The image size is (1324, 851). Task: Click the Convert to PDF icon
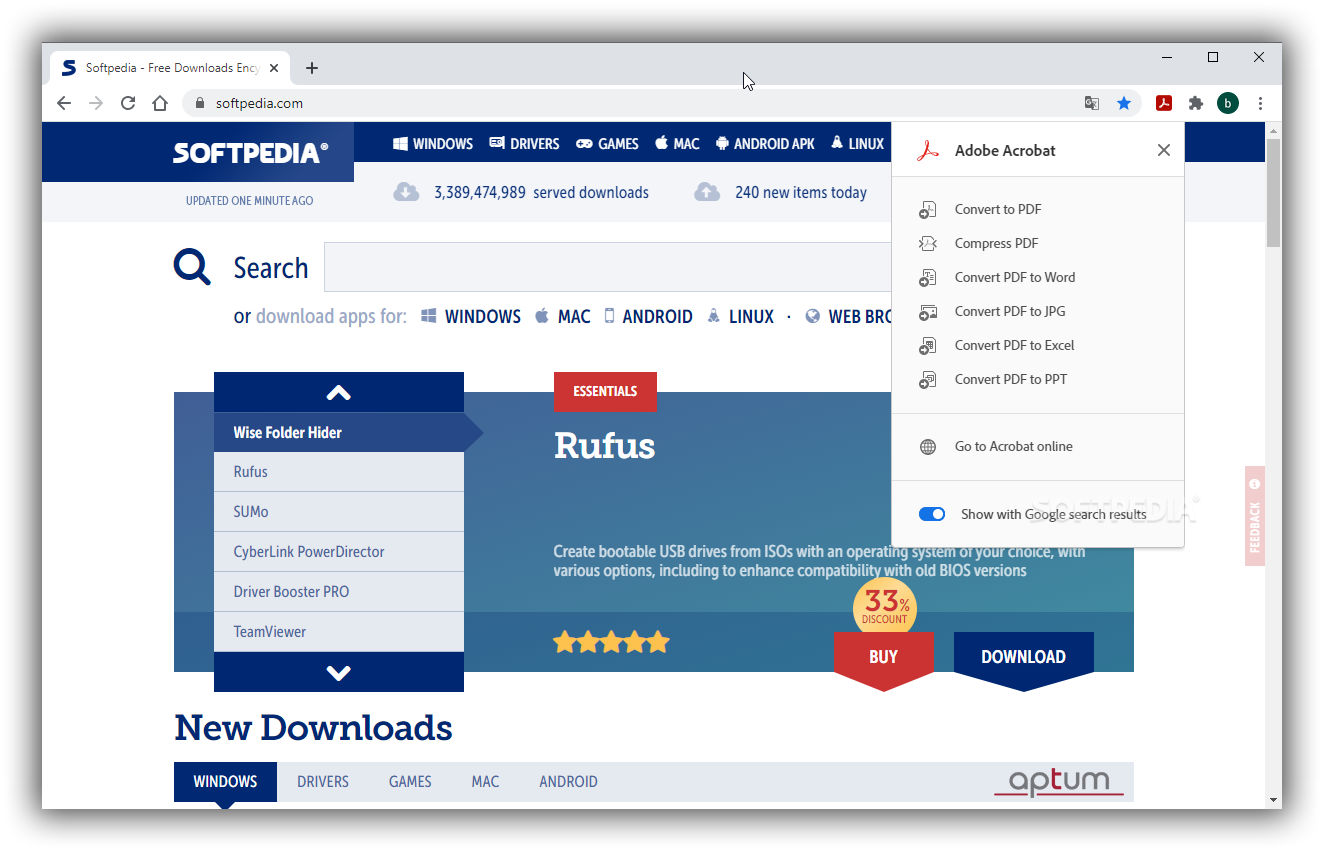pos(928,210)
